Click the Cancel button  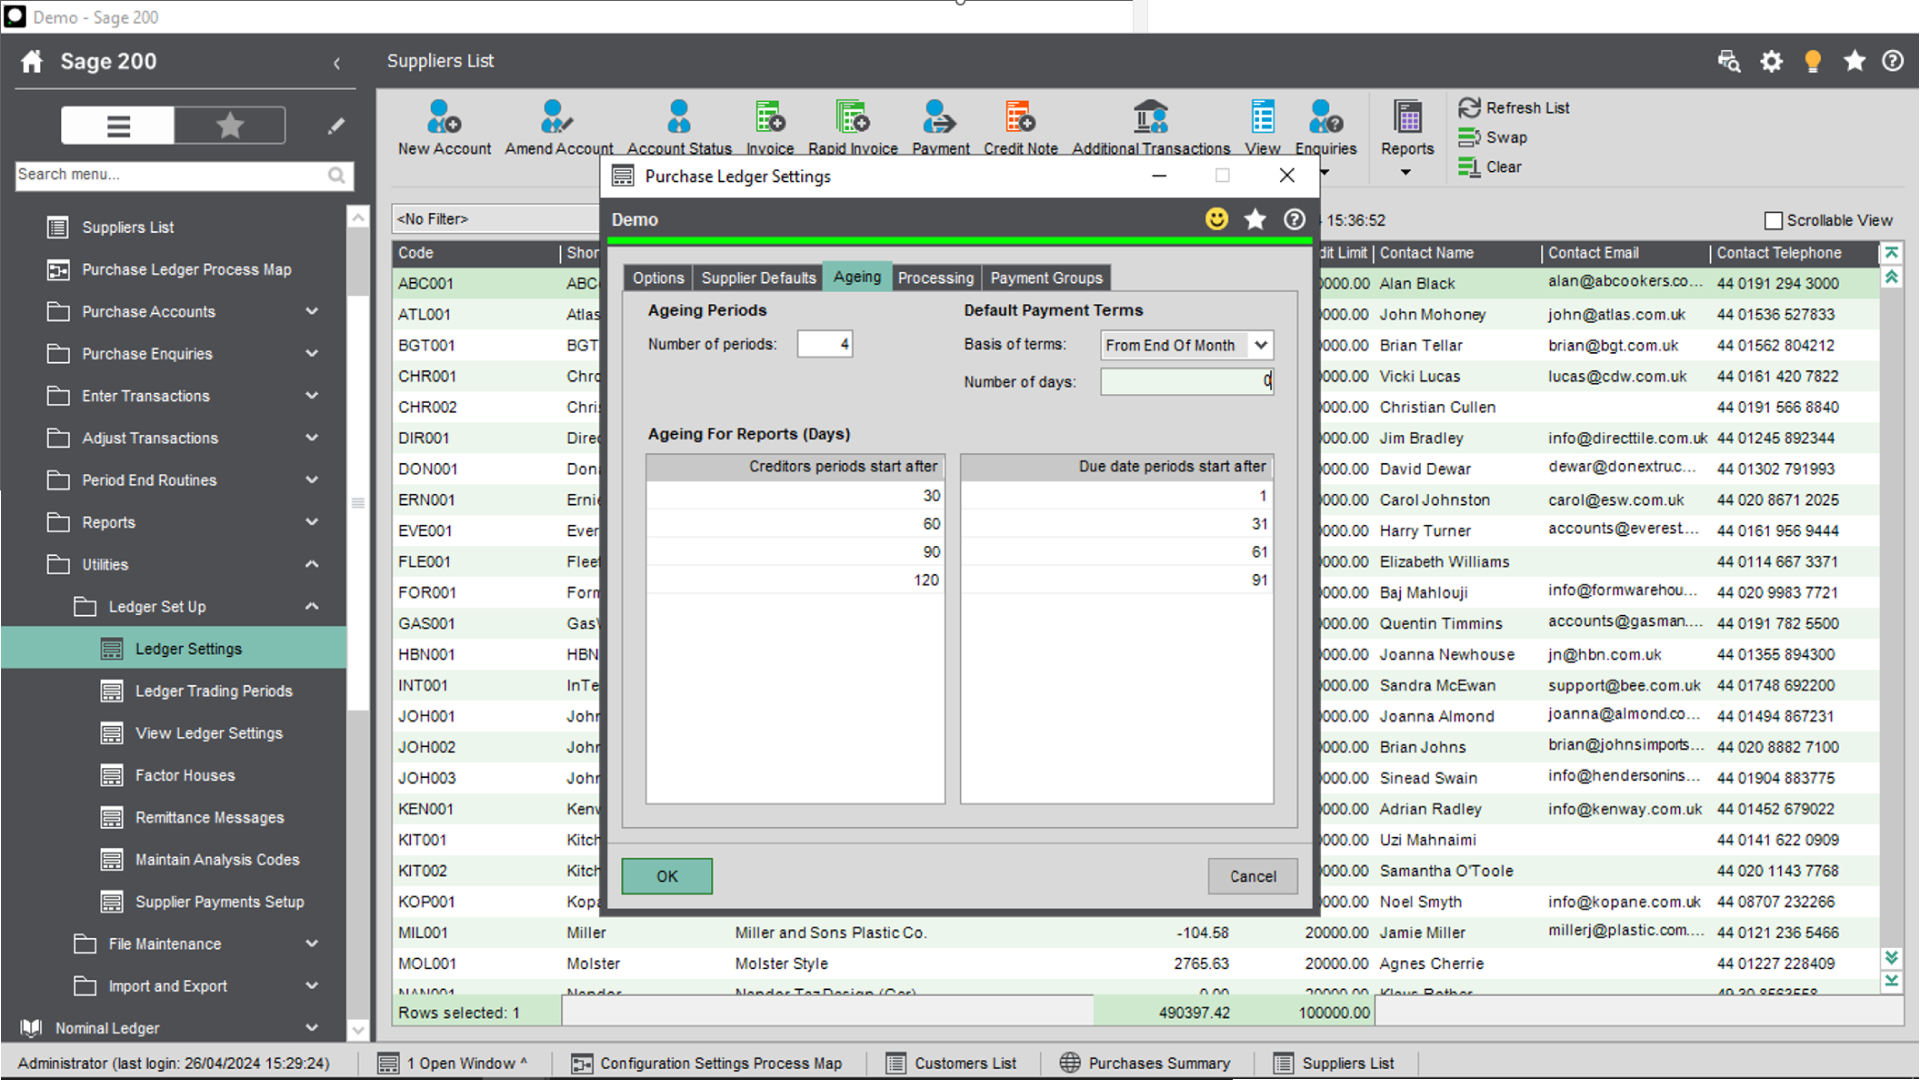(x=1252, y=876)
